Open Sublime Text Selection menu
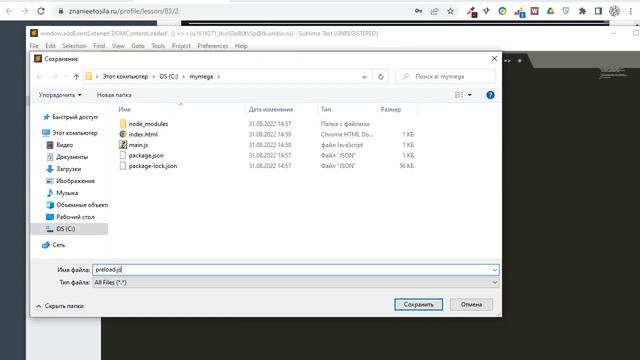 click(74, 46)
